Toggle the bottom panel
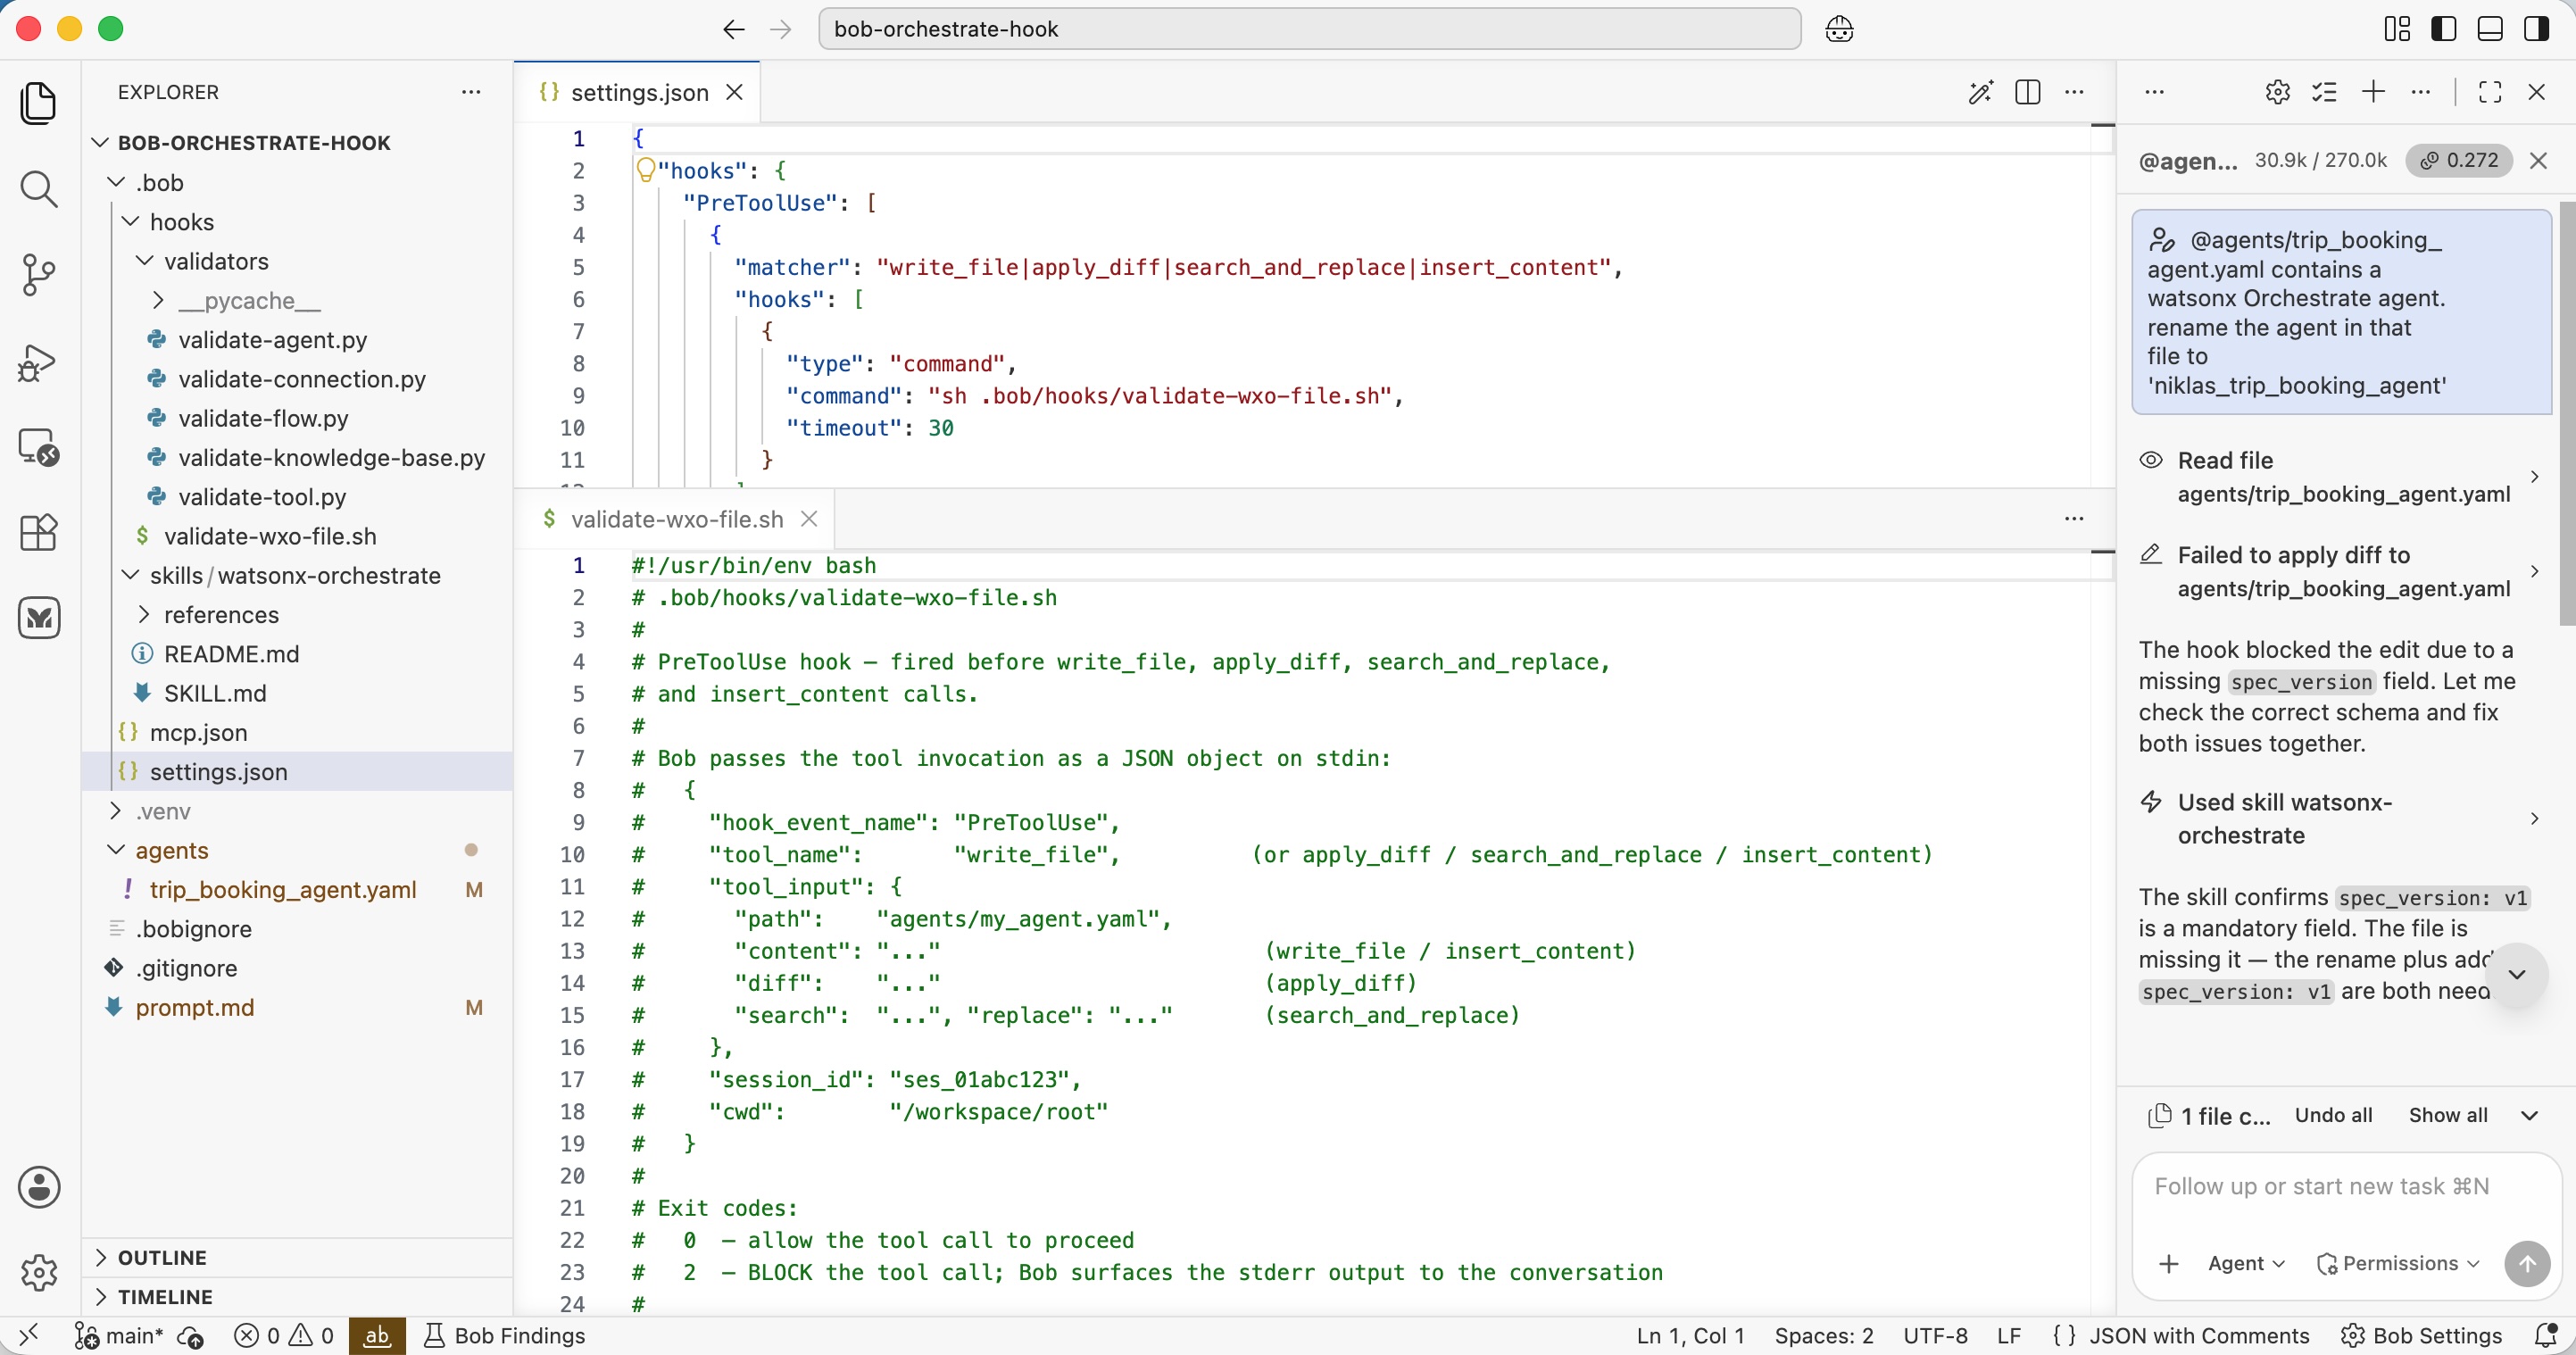The height and width of the screenshot is (1355, 2576). [x=2490, y=29]
